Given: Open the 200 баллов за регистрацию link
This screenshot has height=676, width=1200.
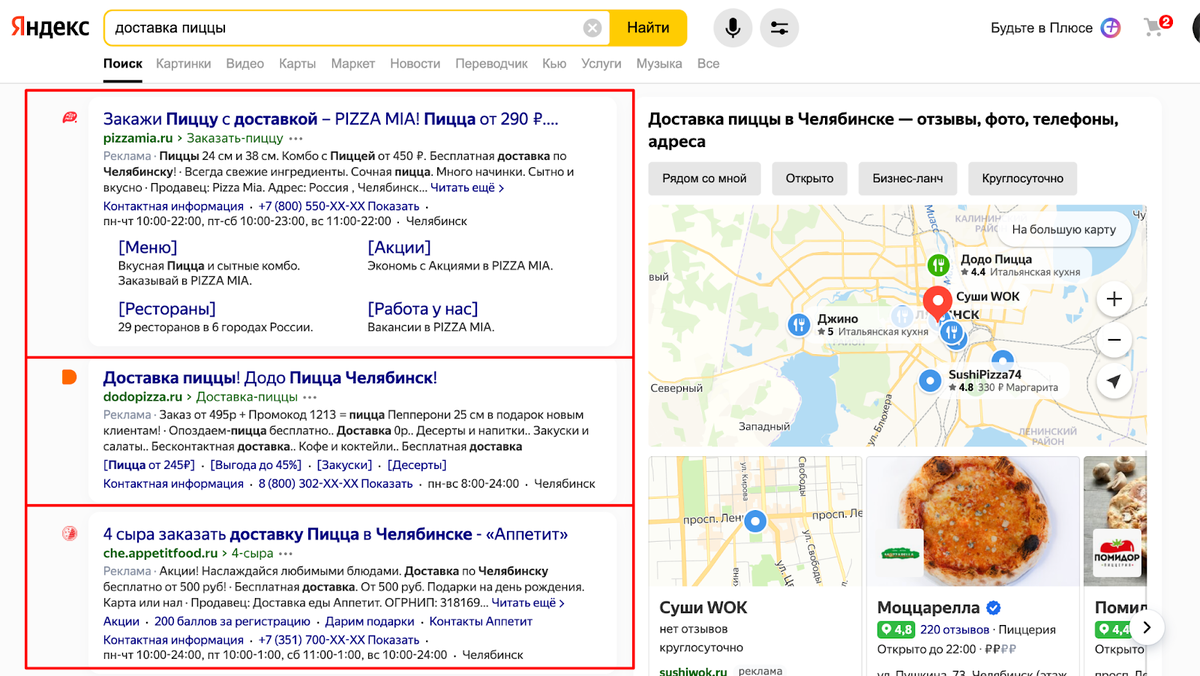Looking at the screenshot, I should [x=233, y=621].
